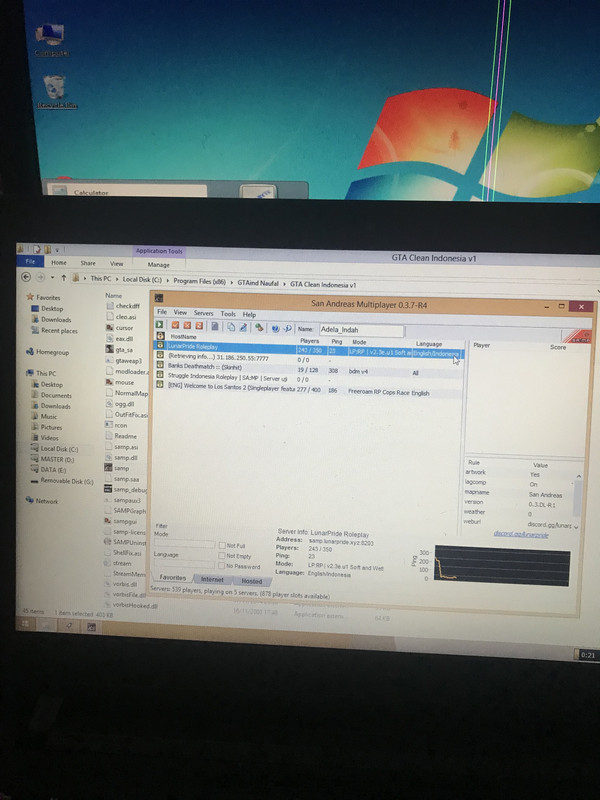Click the Copy Server Info pages icon
Viewport: 600px width, 800px height.
[x=231, y=327]
